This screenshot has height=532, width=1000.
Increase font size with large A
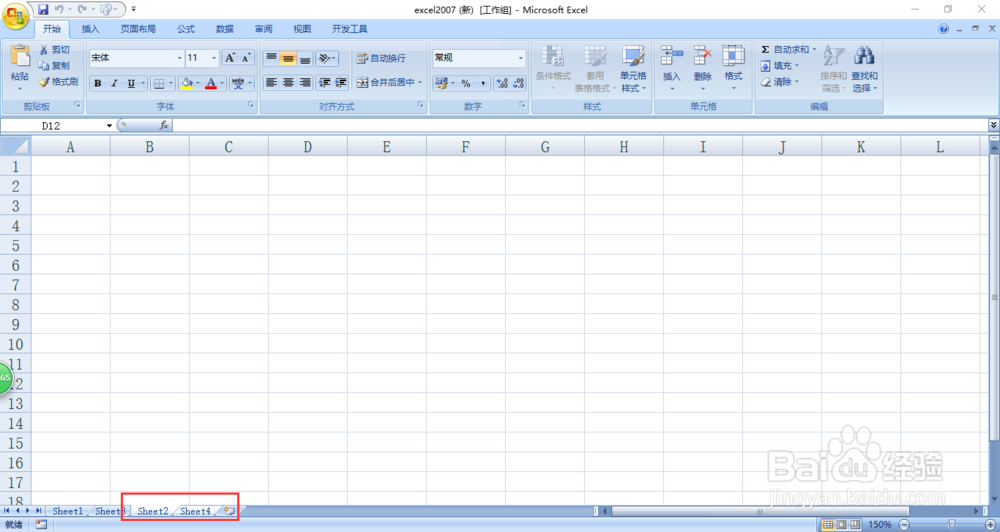pos(230,58)
